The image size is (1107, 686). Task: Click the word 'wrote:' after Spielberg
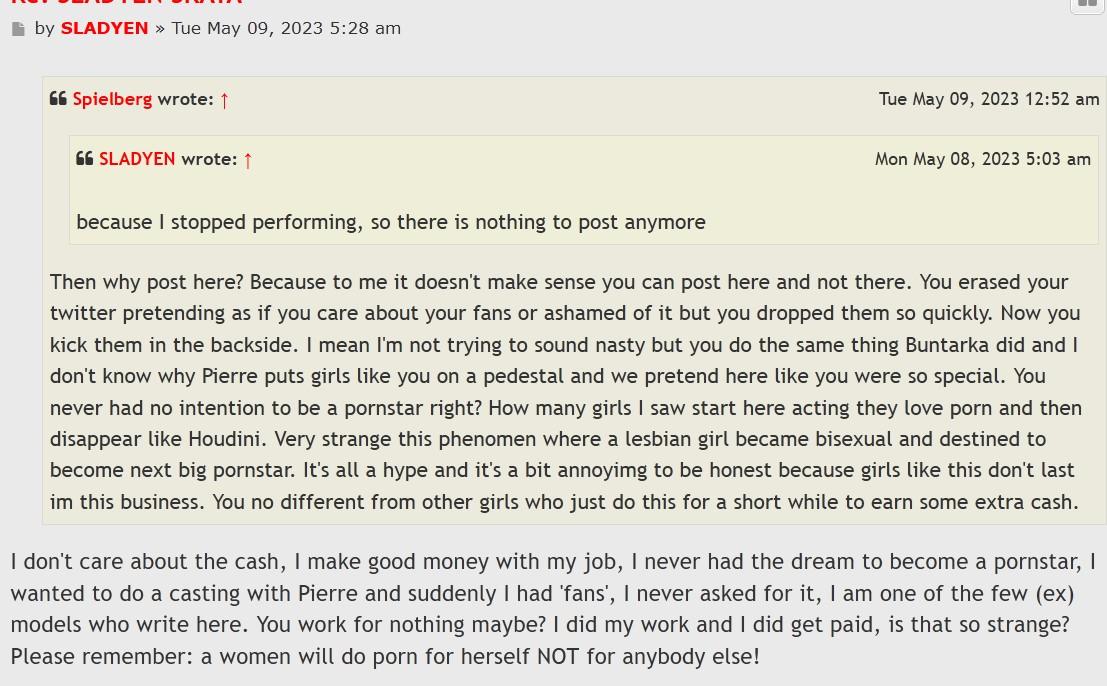[185, 99]
